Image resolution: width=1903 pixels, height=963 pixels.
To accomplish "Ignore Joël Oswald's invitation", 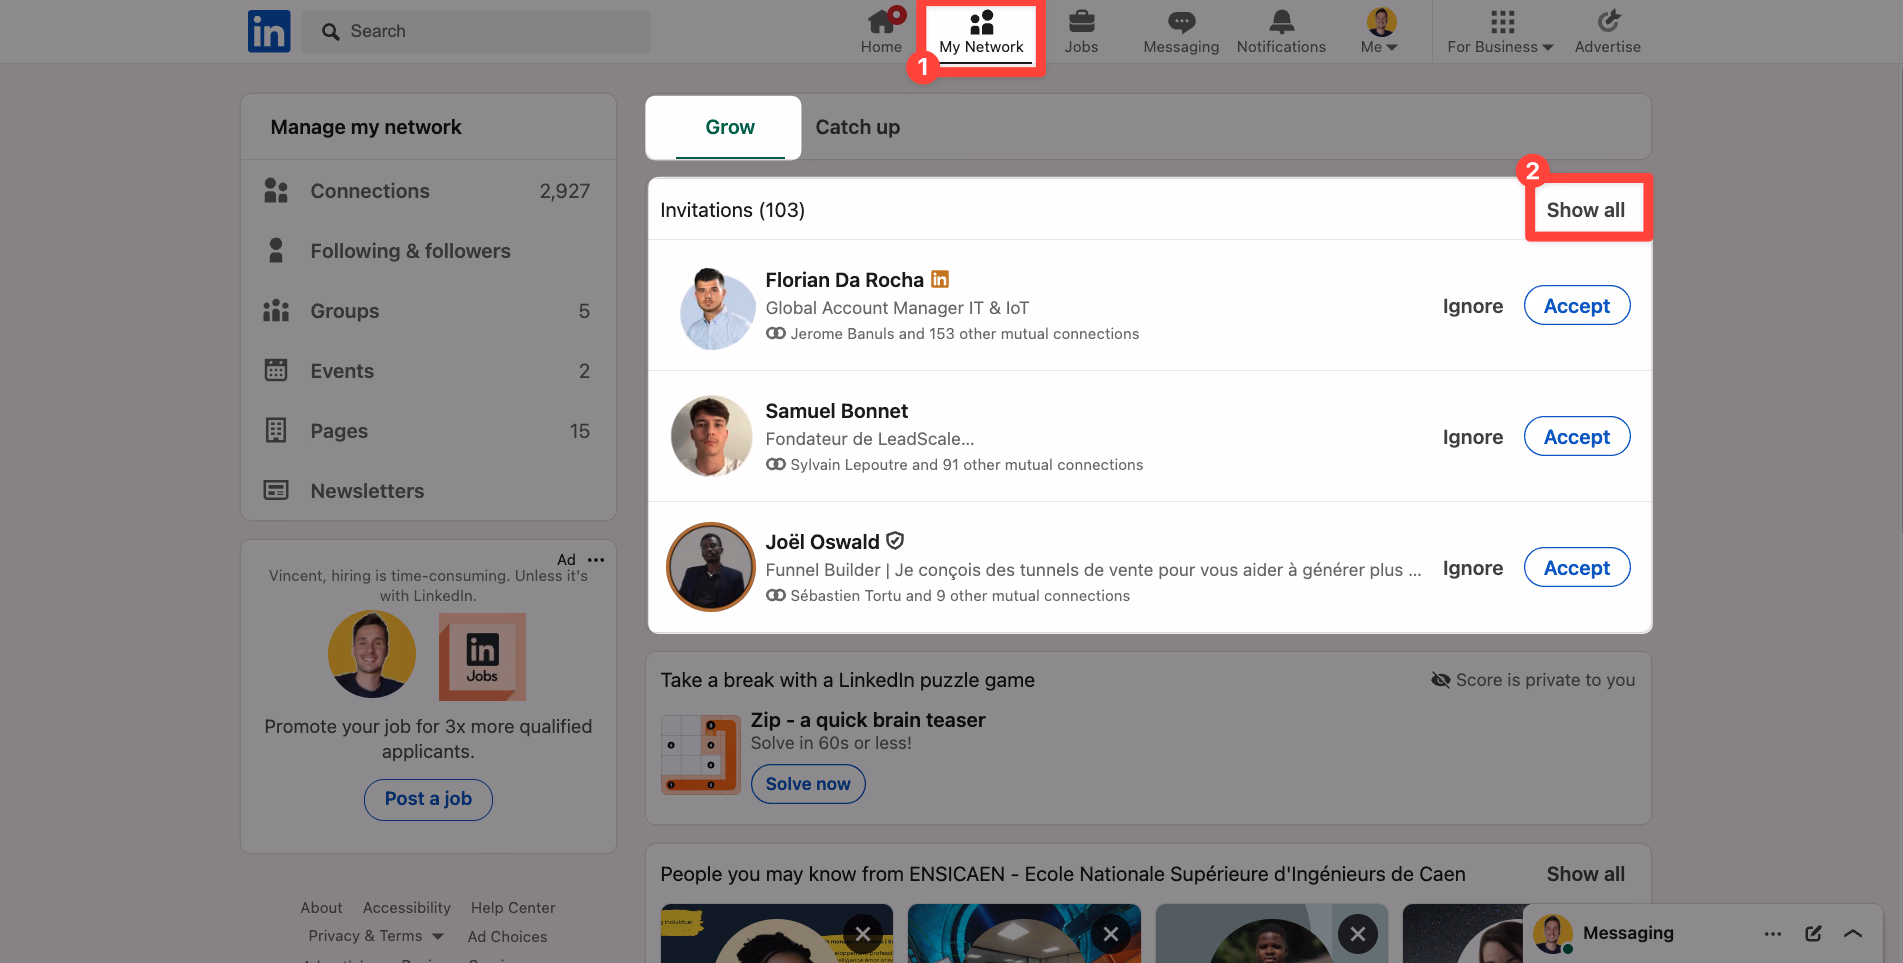I will [1472, 568].
